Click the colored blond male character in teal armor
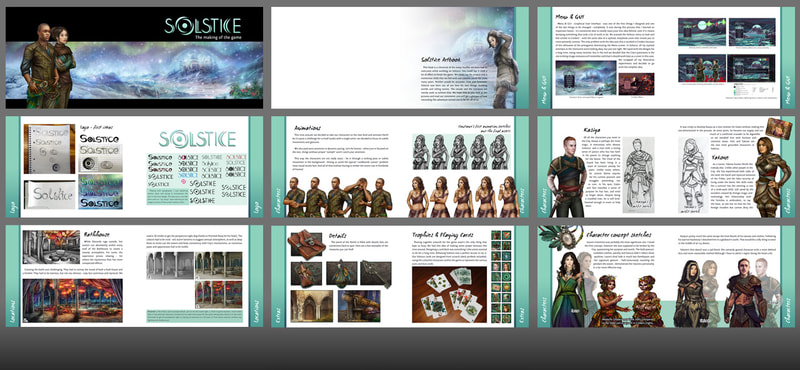Screen dimensions: 800x370 (x=565, y=177)
